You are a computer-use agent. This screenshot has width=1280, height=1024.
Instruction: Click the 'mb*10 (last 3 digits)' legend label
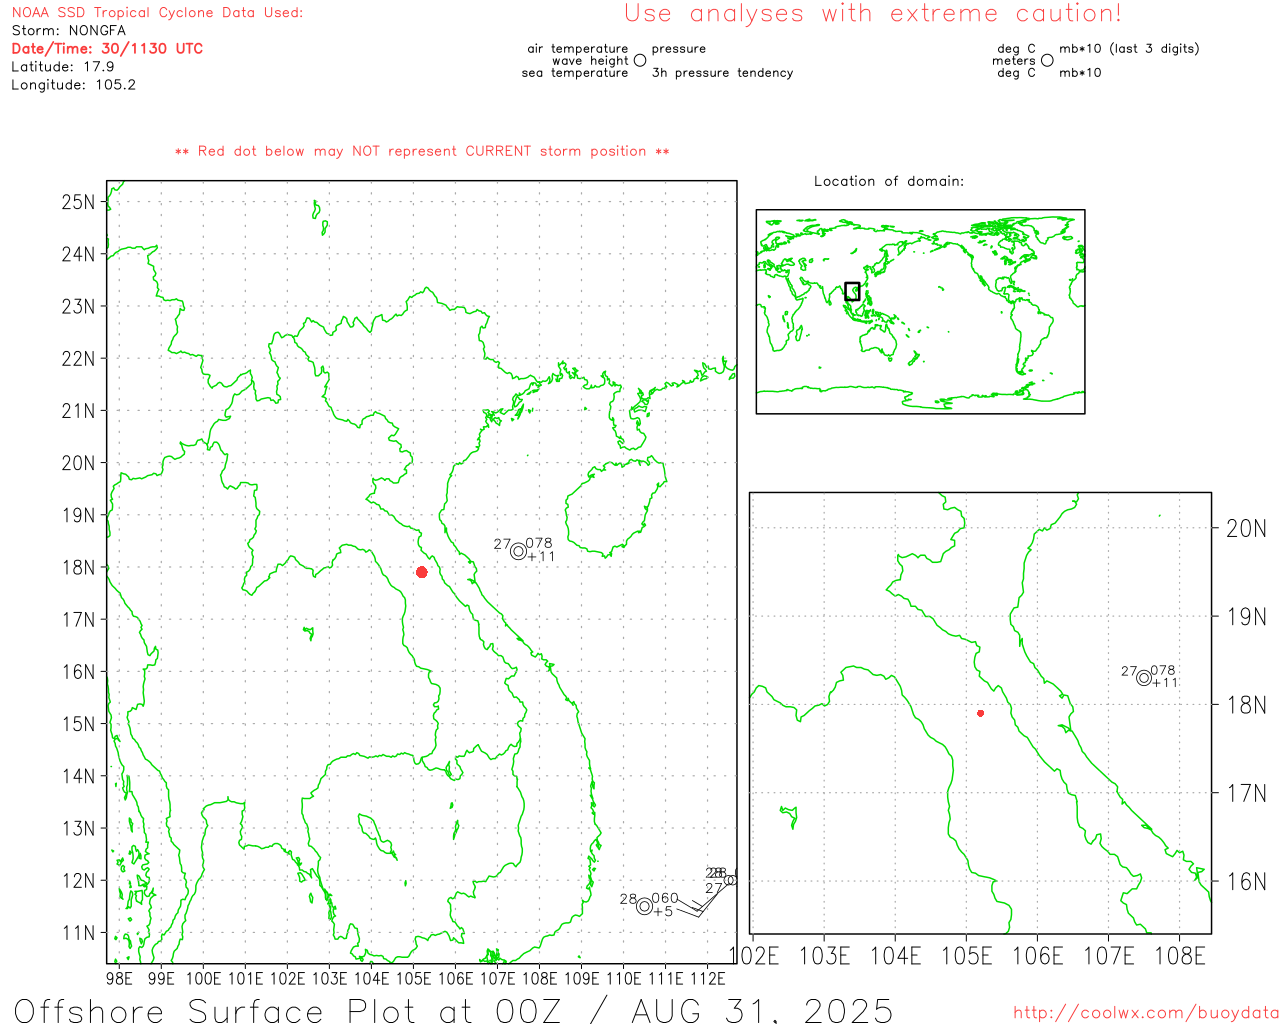pos(1129,48)
